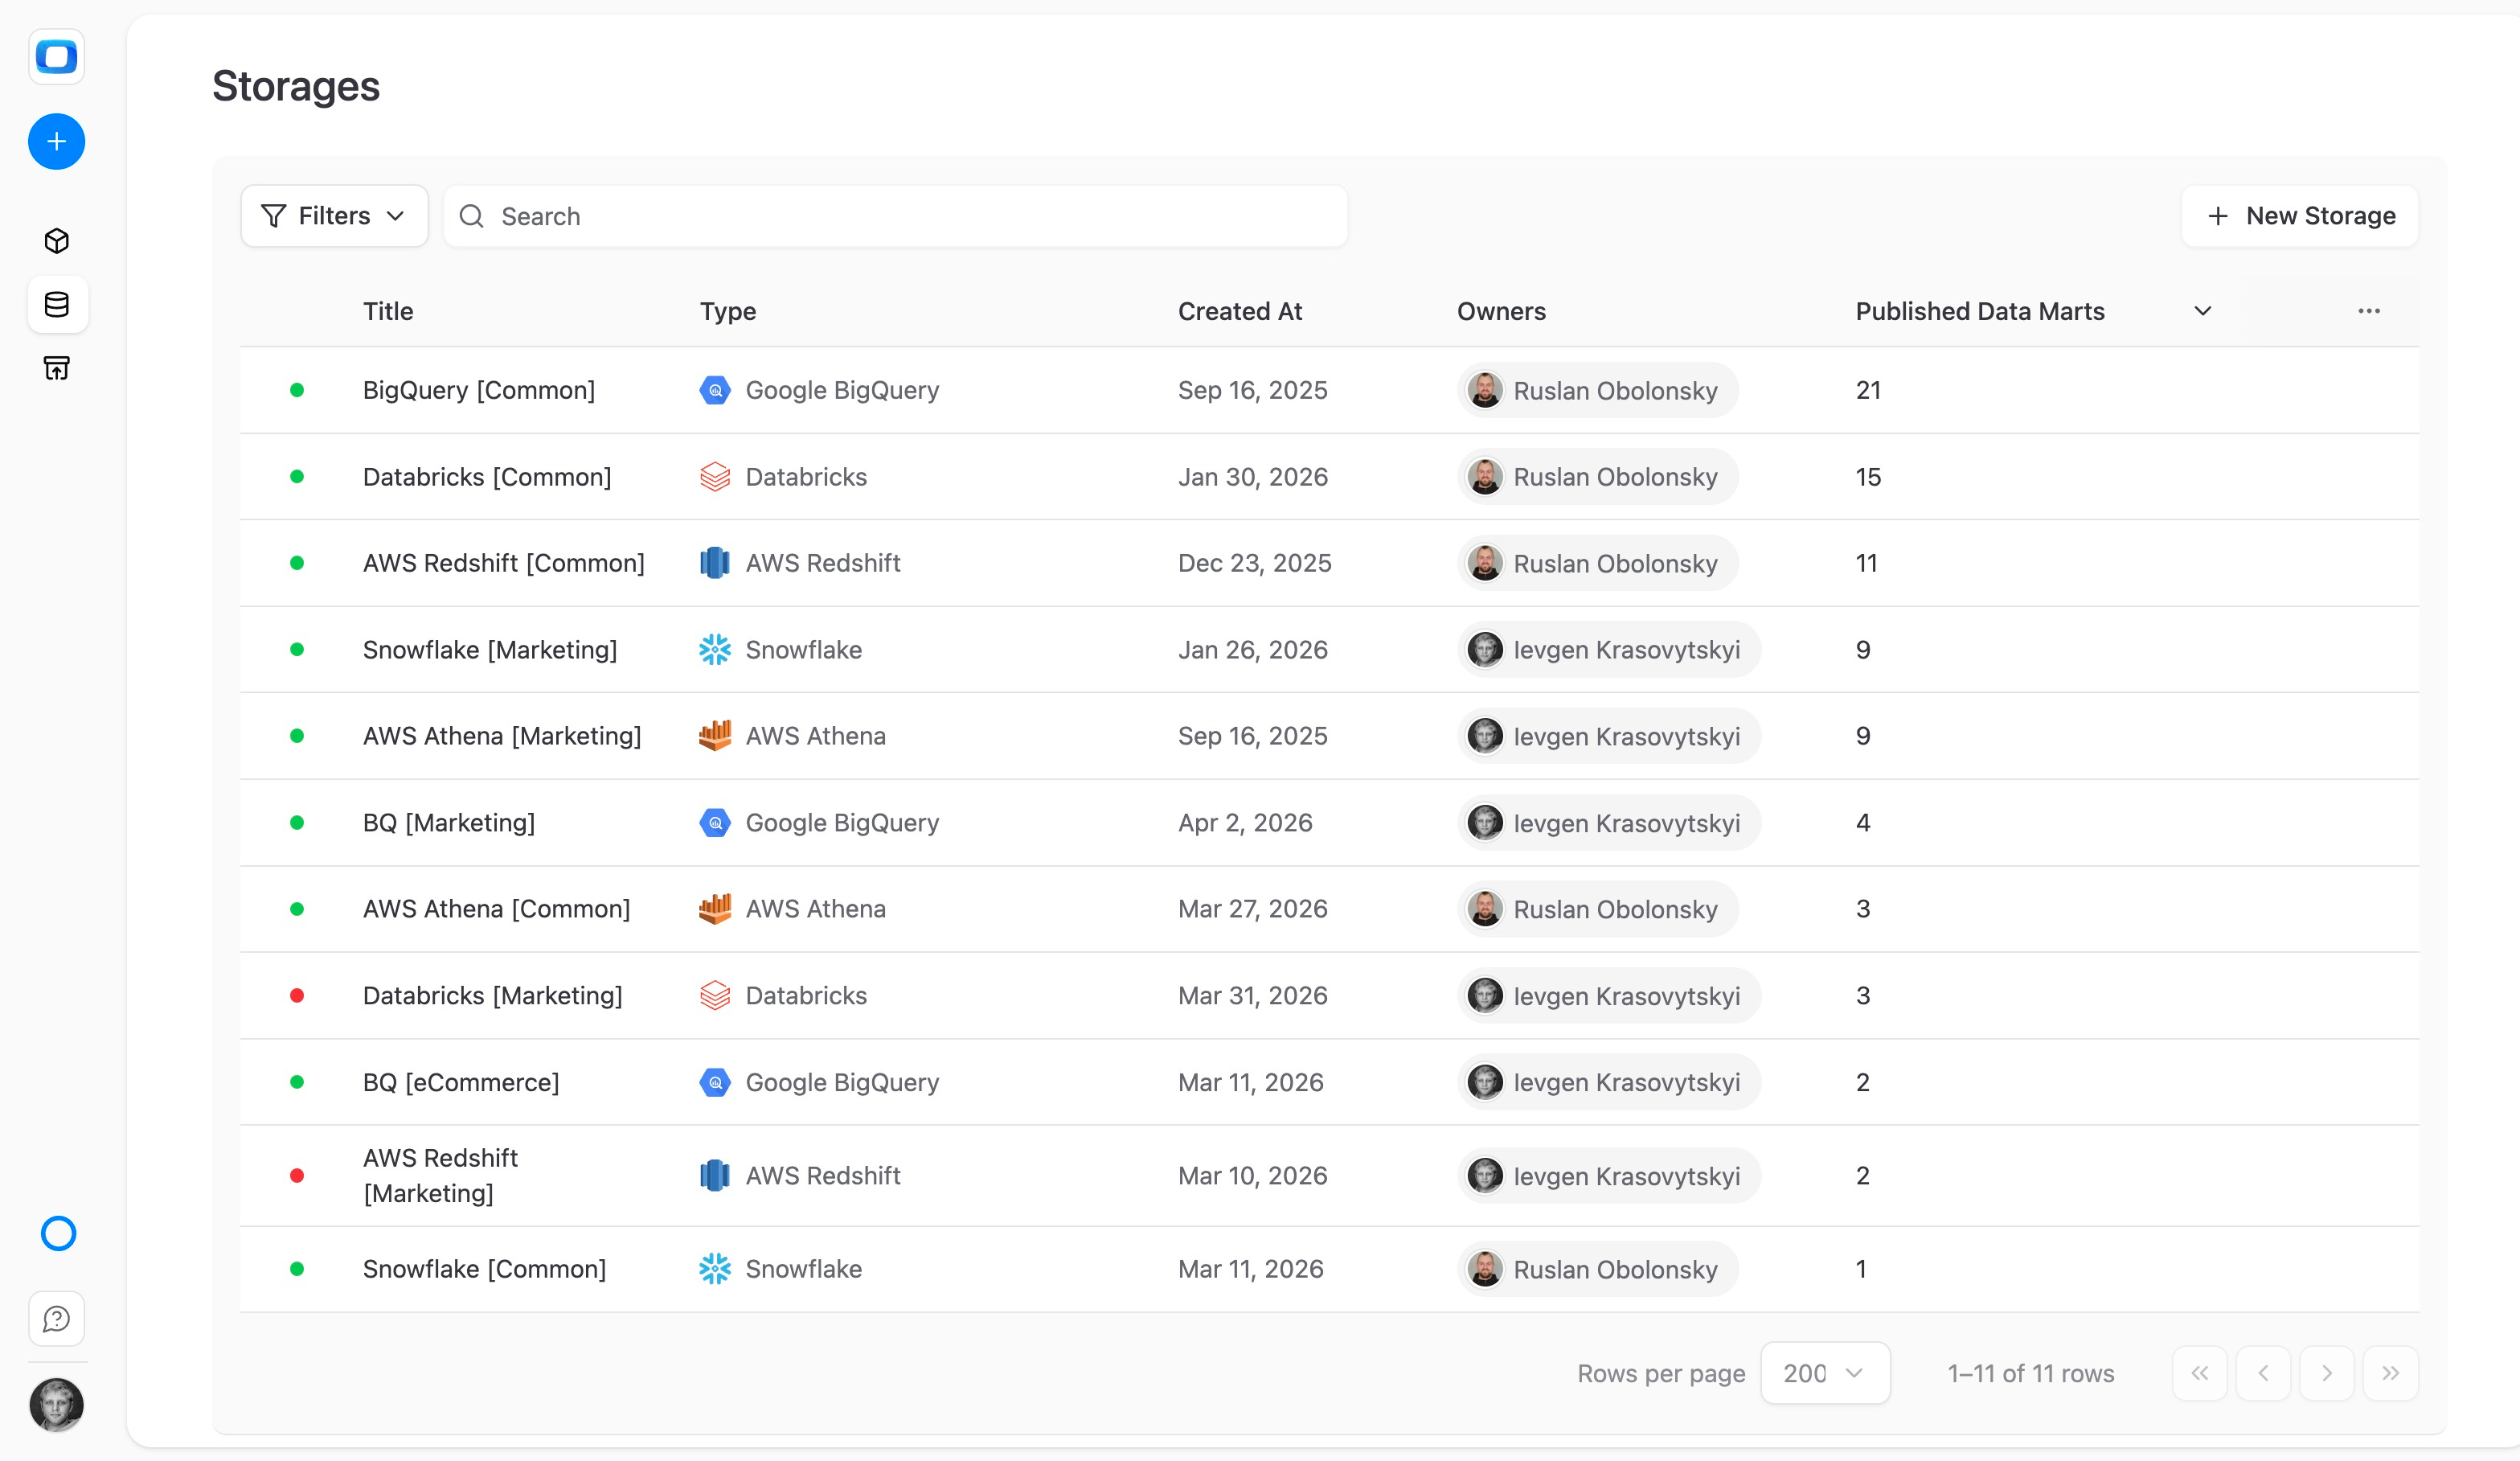Open the BQ [Marketing] storage

449,823
